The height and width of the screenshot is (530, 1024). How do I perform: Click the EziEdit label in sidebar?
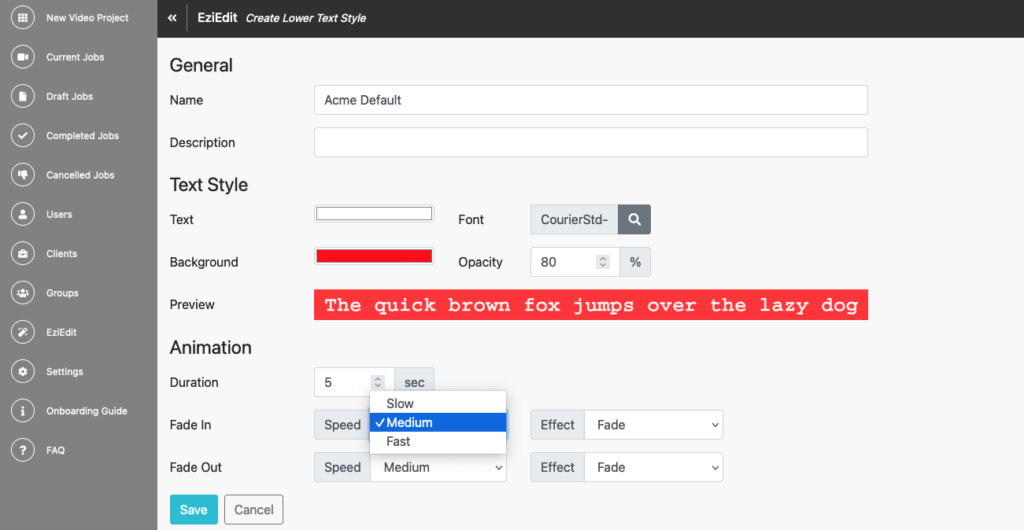61,332
